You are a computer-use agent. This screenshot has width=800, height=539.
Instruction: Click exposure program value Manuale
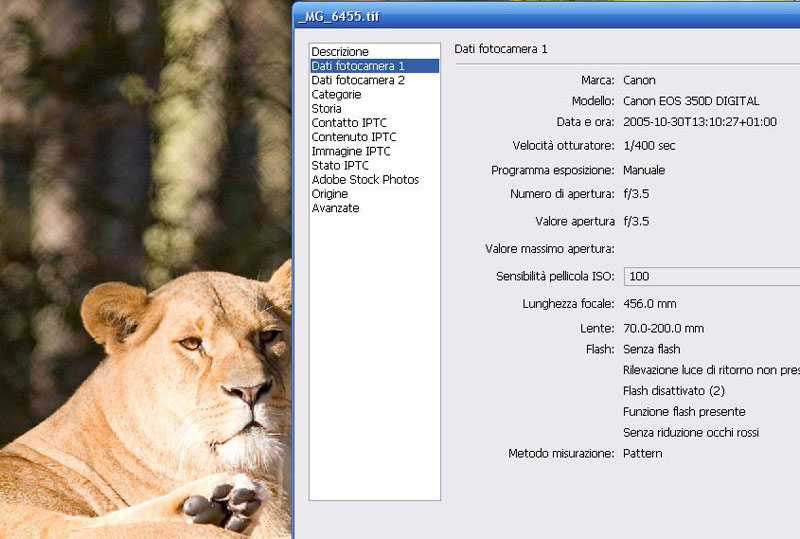point(644,170)
